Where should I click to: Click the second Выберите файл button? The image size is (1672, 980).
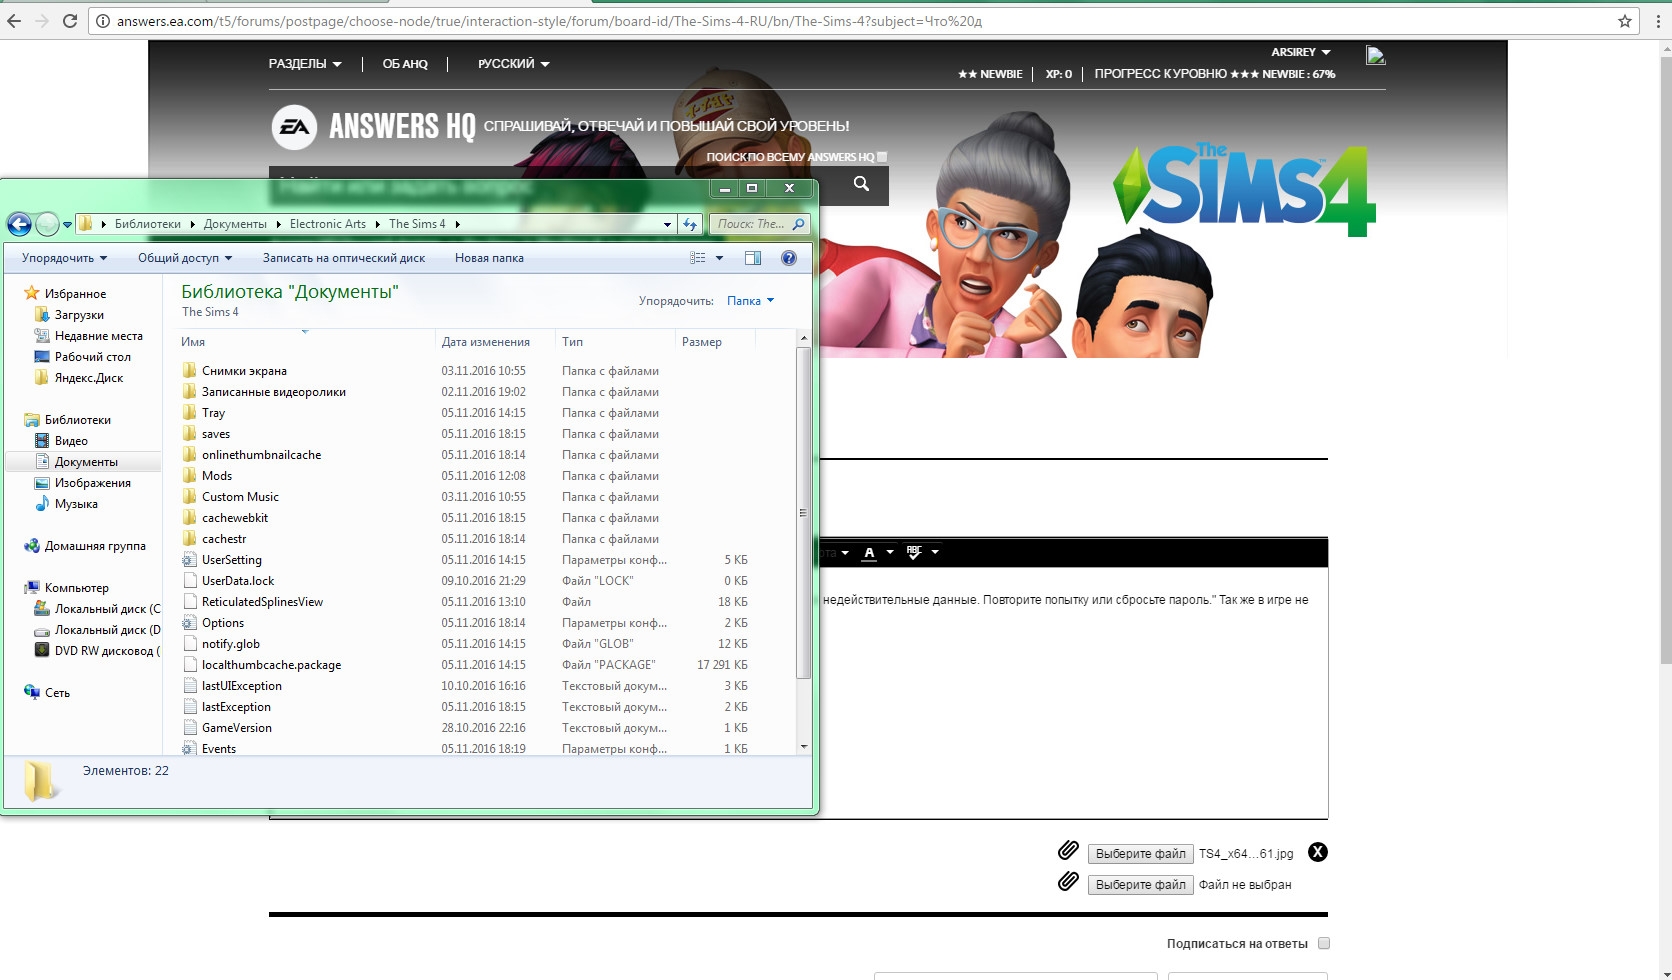tap(1140, 885)
